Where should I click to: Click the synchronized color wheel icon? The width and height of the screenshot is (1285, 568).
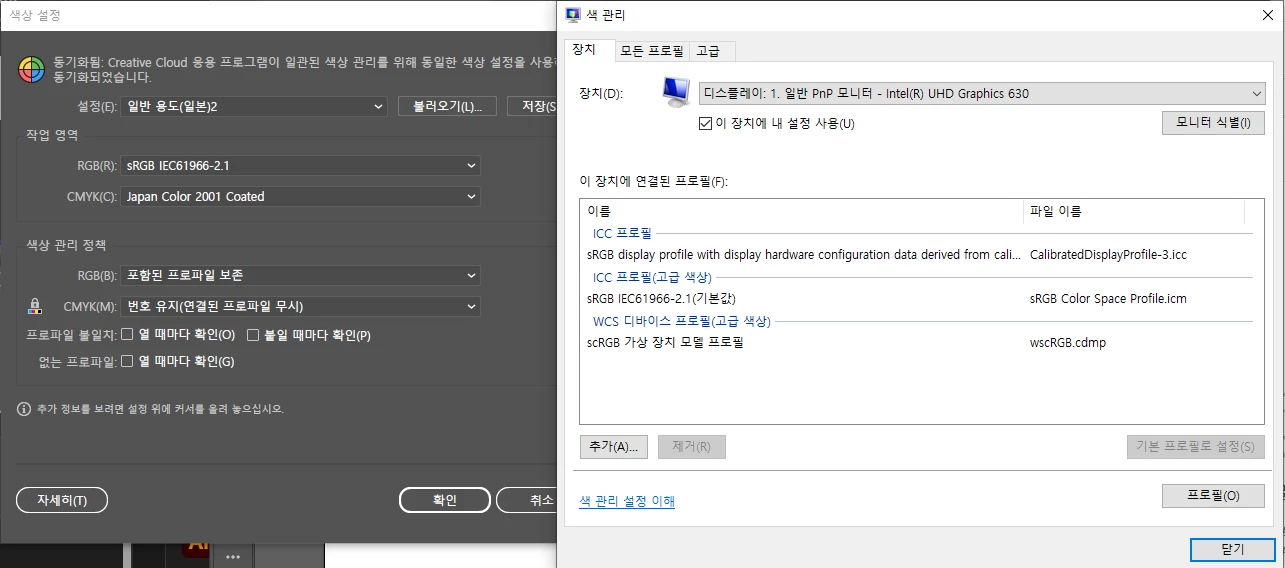click(32, 69)
